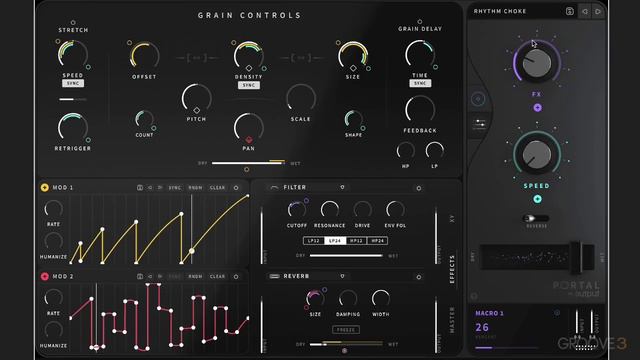640x360 pixels.
Task: Save Mod 1 shape preset icon
Action: (x=140, y=188)
